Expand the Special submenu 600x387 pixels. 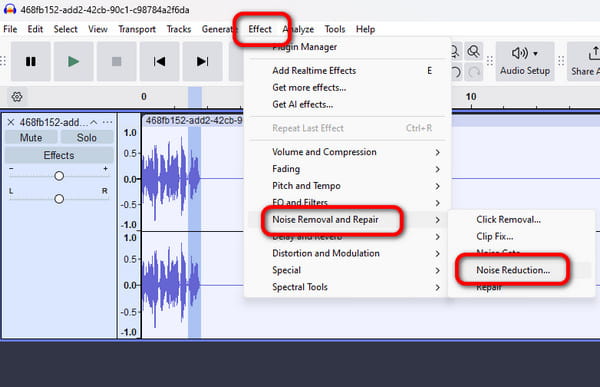347,270
